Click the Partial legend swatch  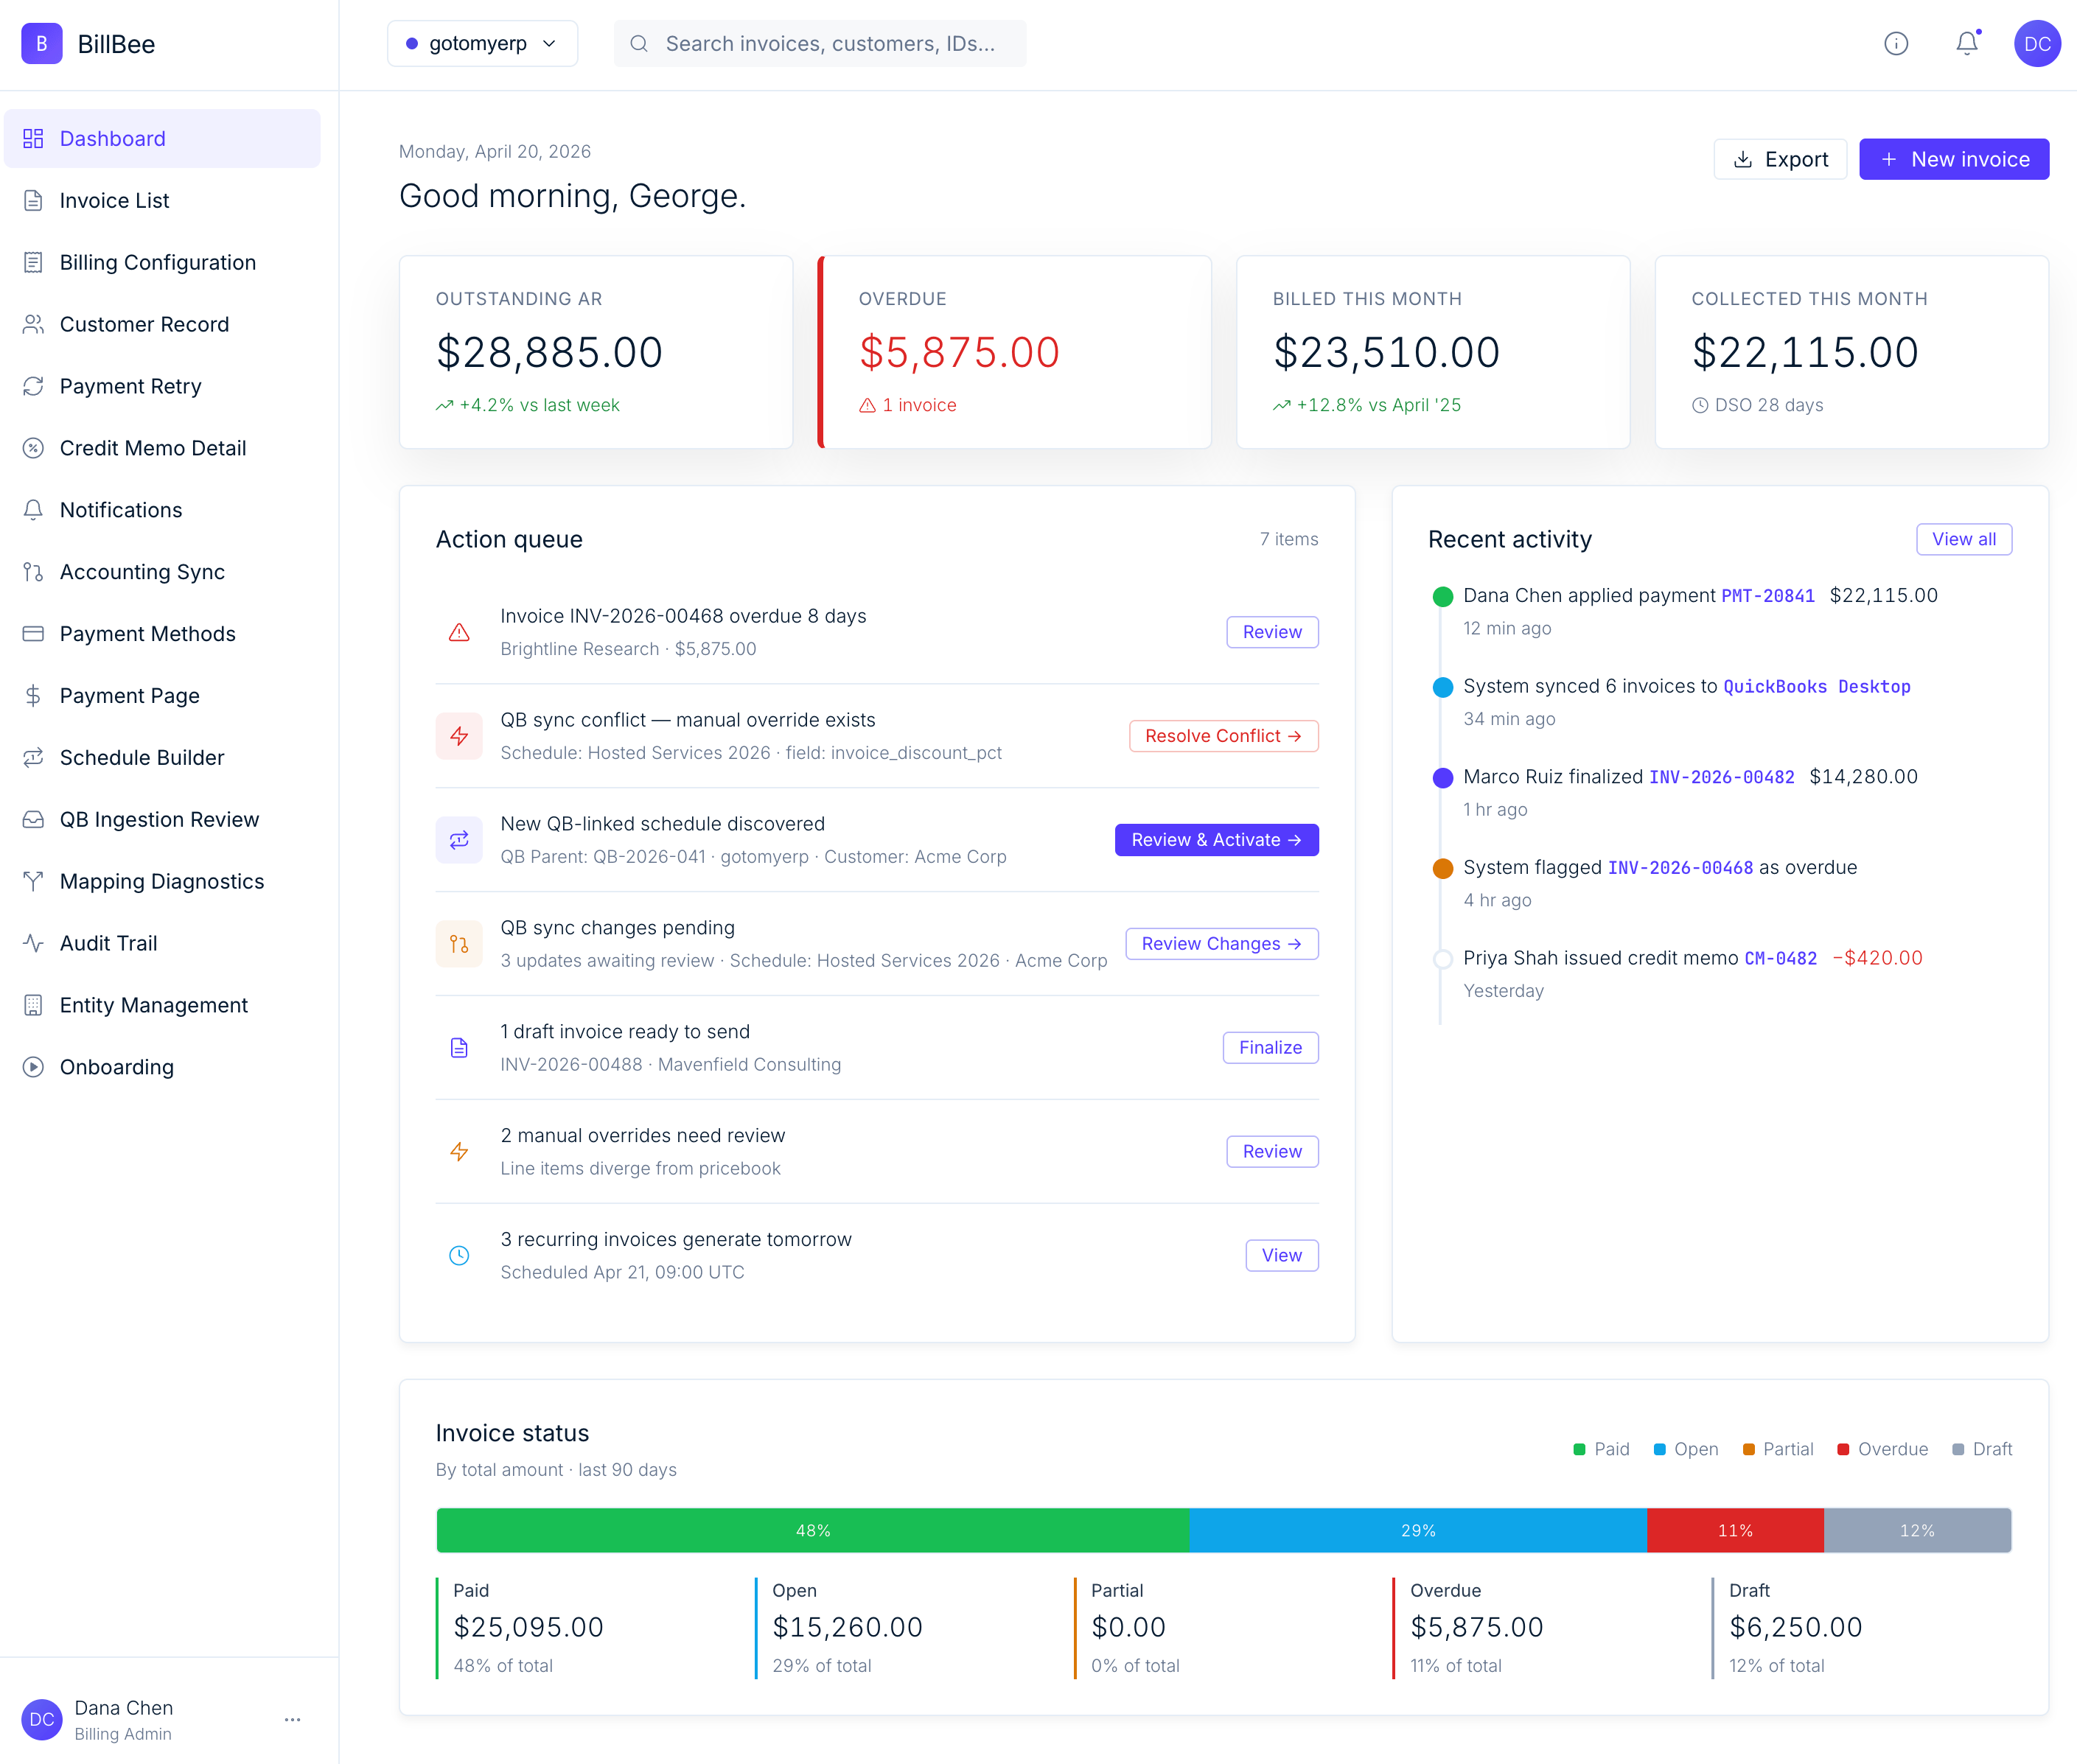(x=1748, y=1450)
